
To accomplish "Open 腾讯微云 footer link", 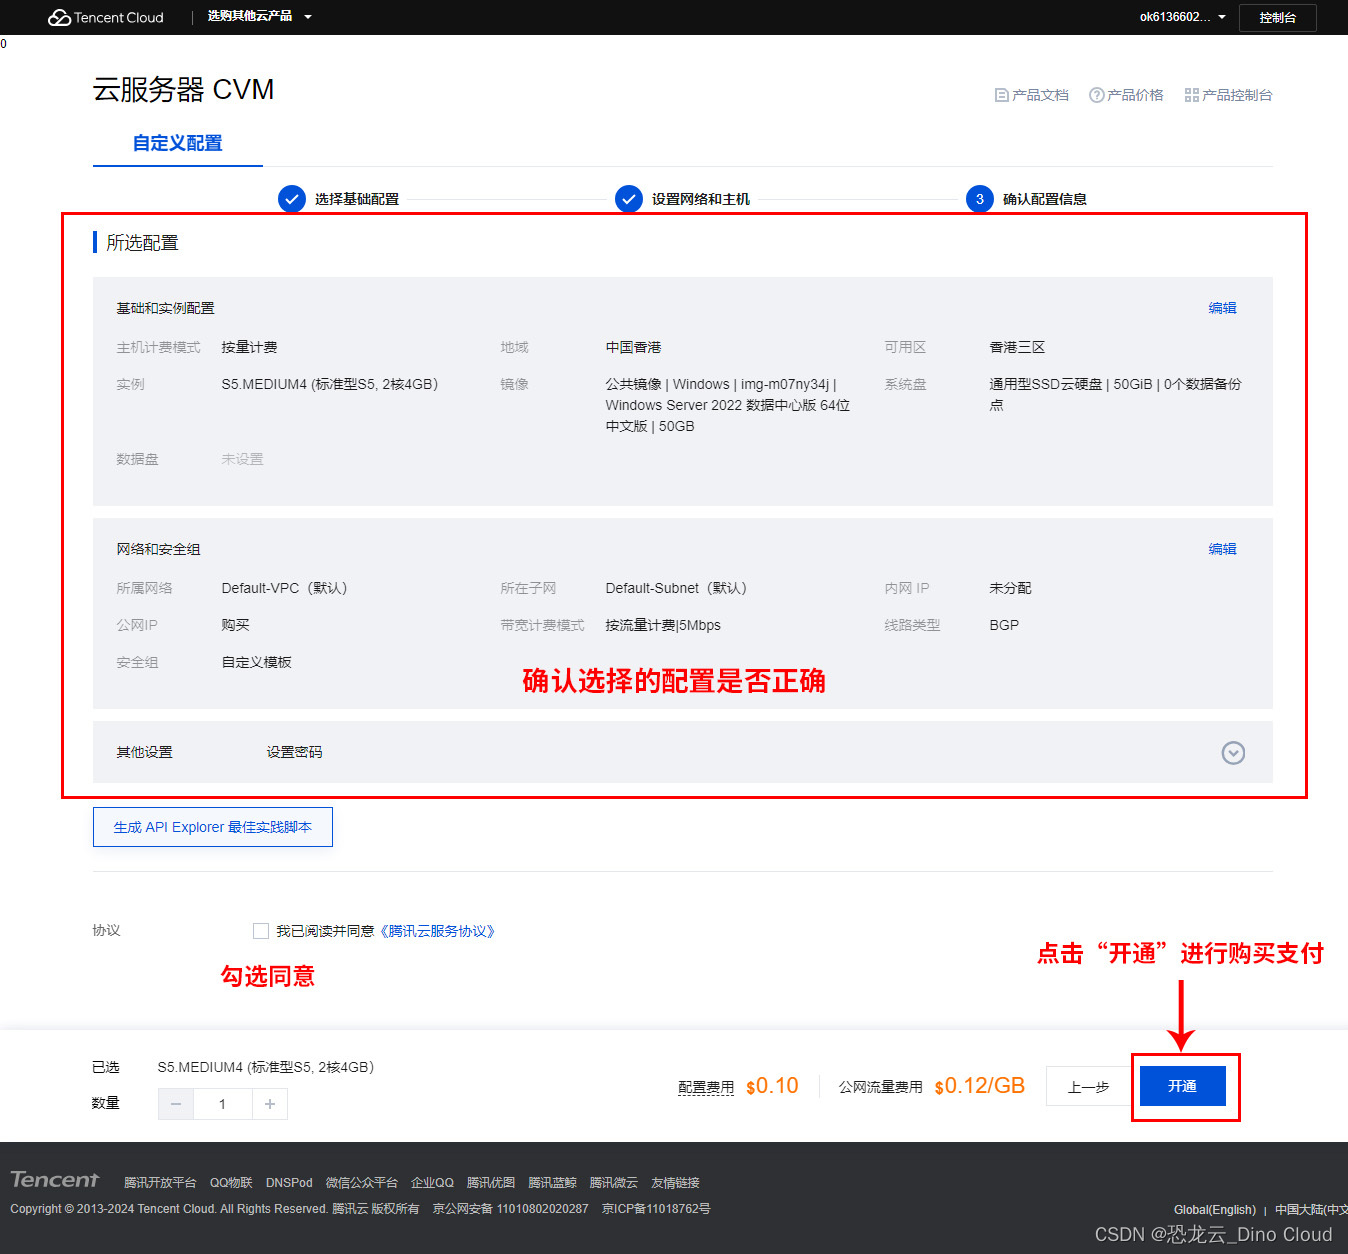I will (x=613, y=1183).
